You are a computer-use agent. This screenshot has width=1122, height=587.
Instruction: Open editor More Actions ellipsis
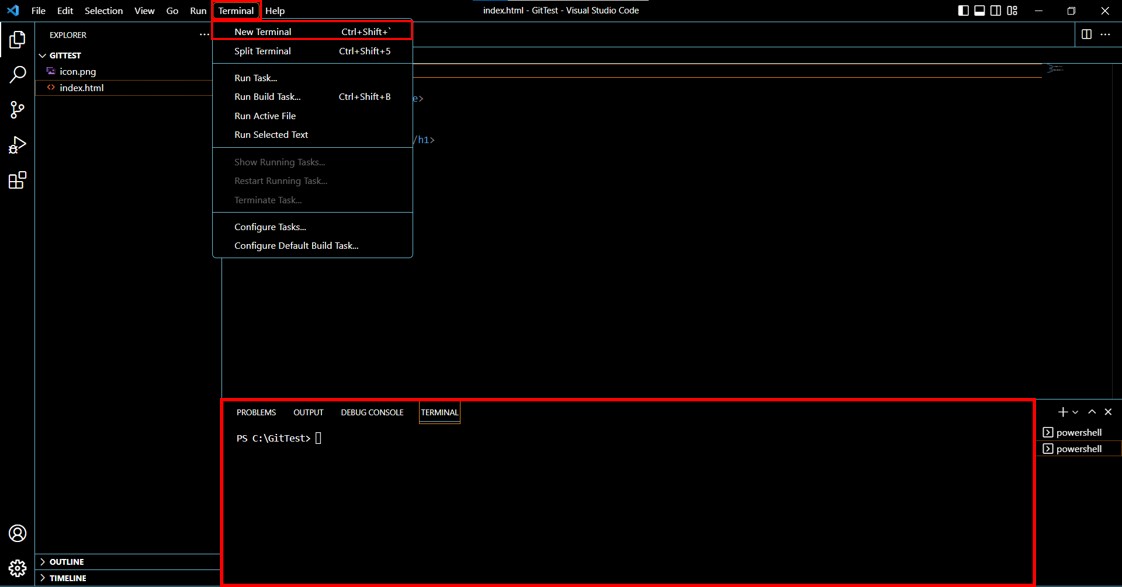[1105, 34]
